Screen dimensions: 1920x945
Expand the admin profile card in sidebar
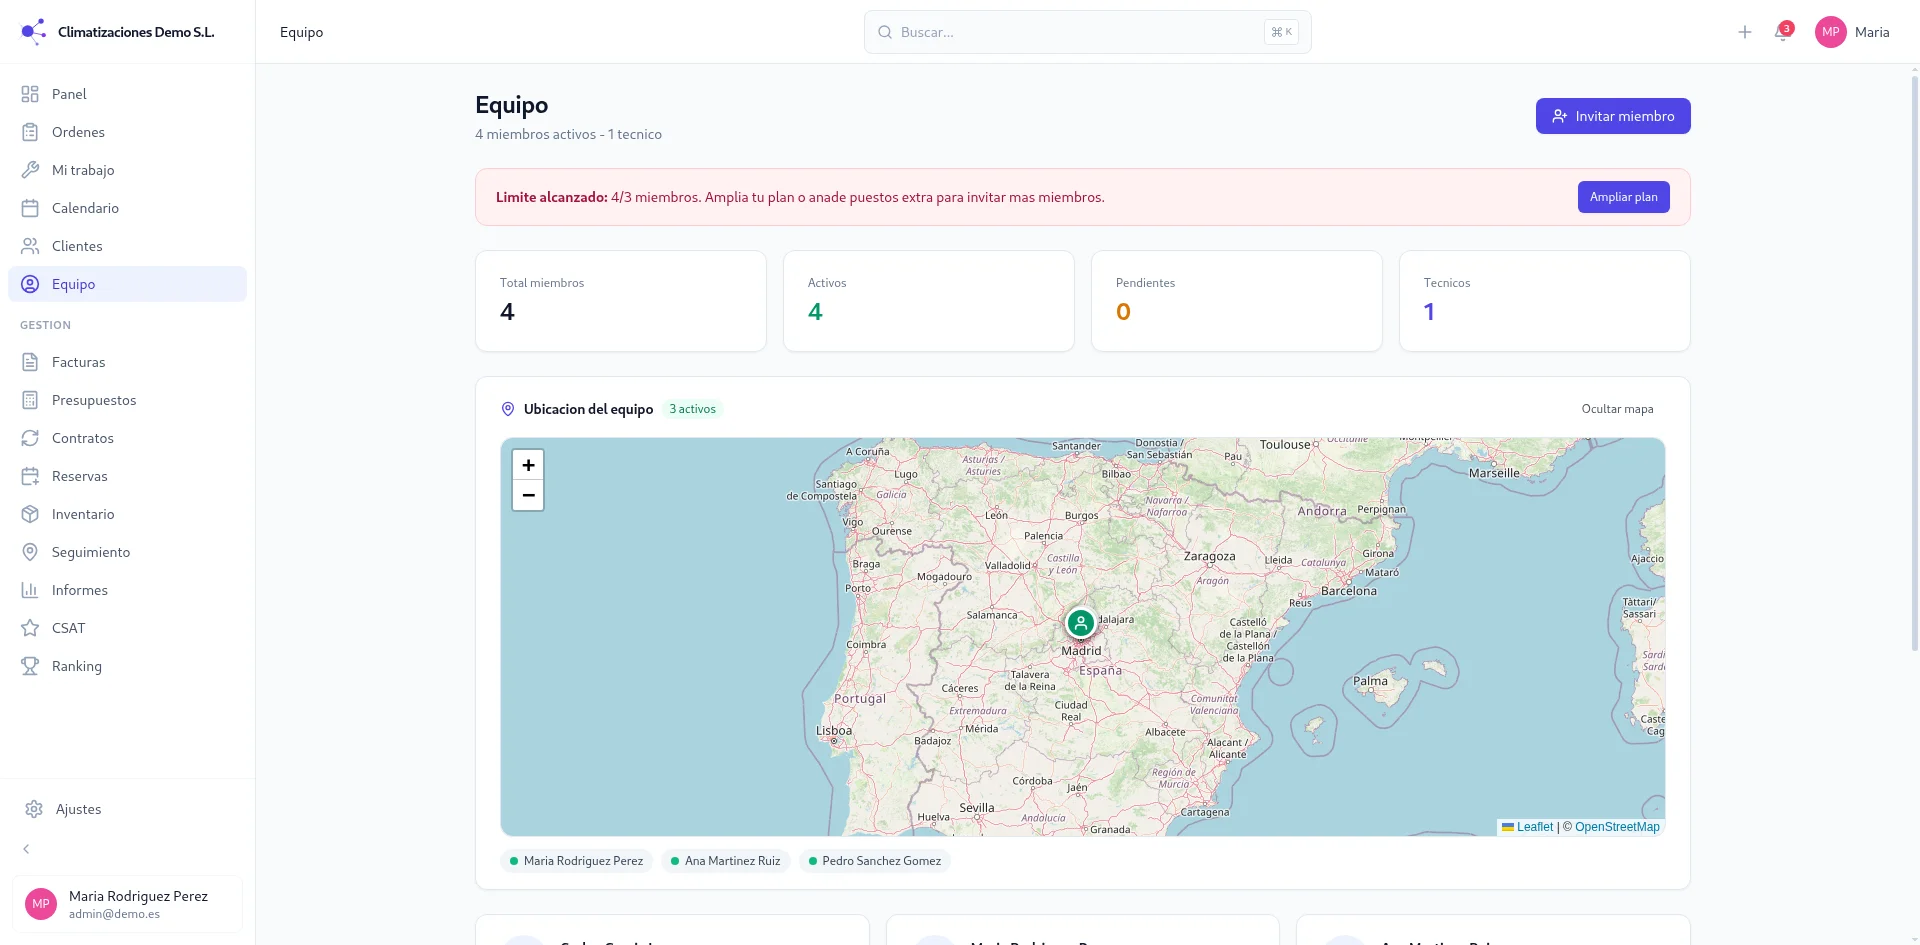(127, 903)
